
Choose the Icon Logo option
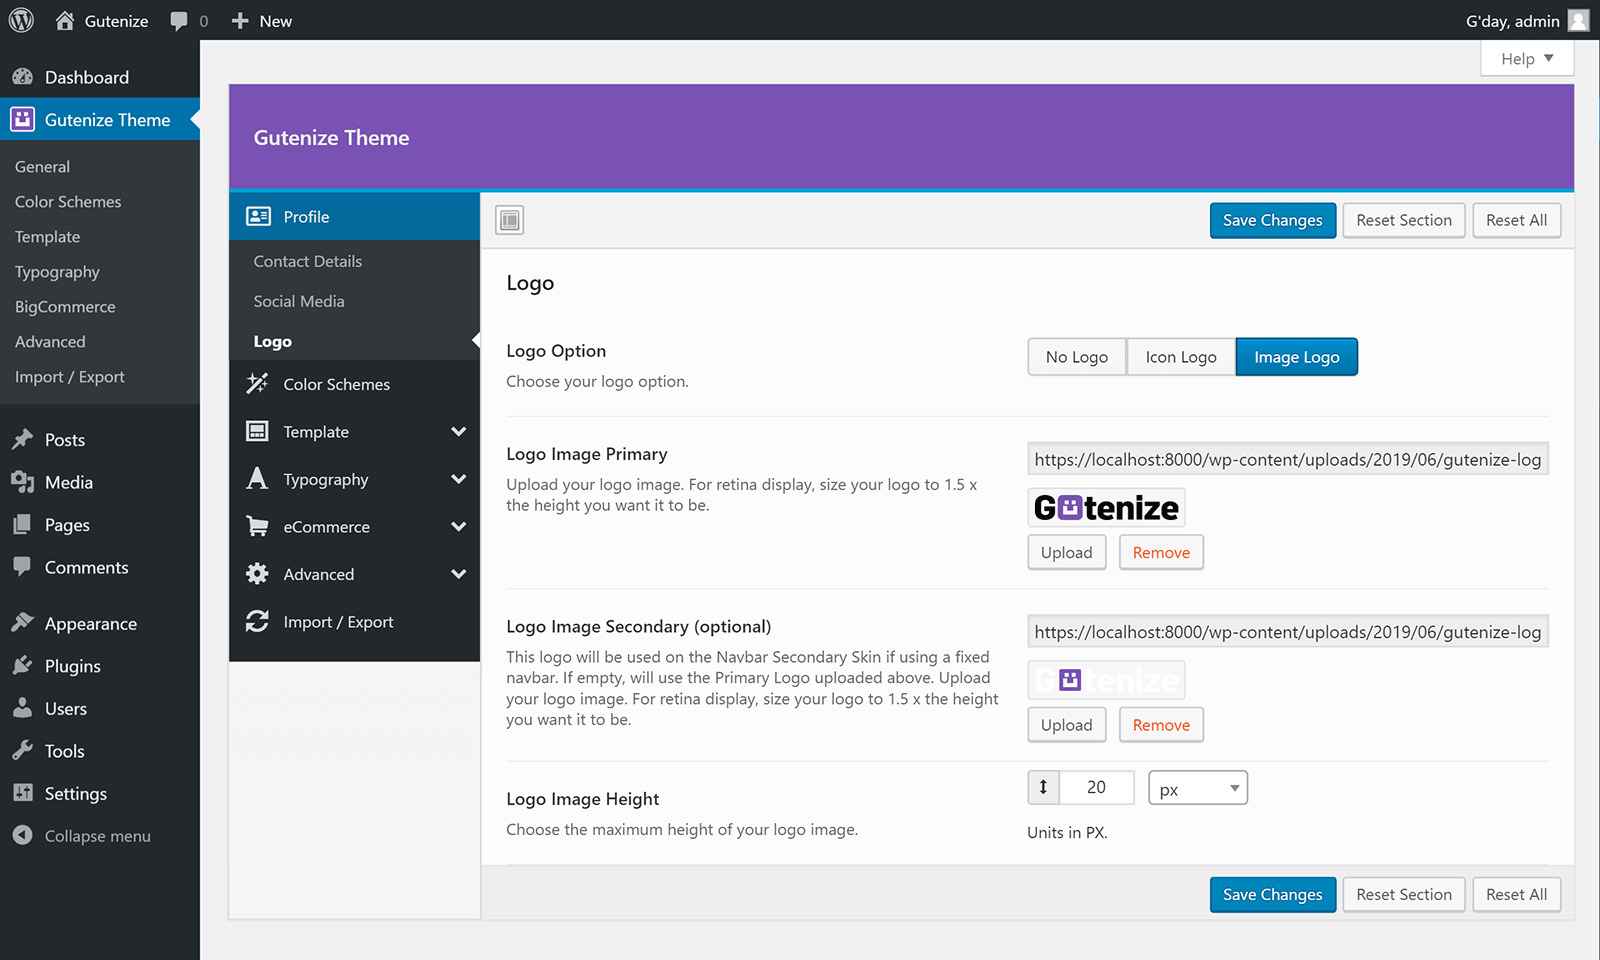(x=1180, y=357)
